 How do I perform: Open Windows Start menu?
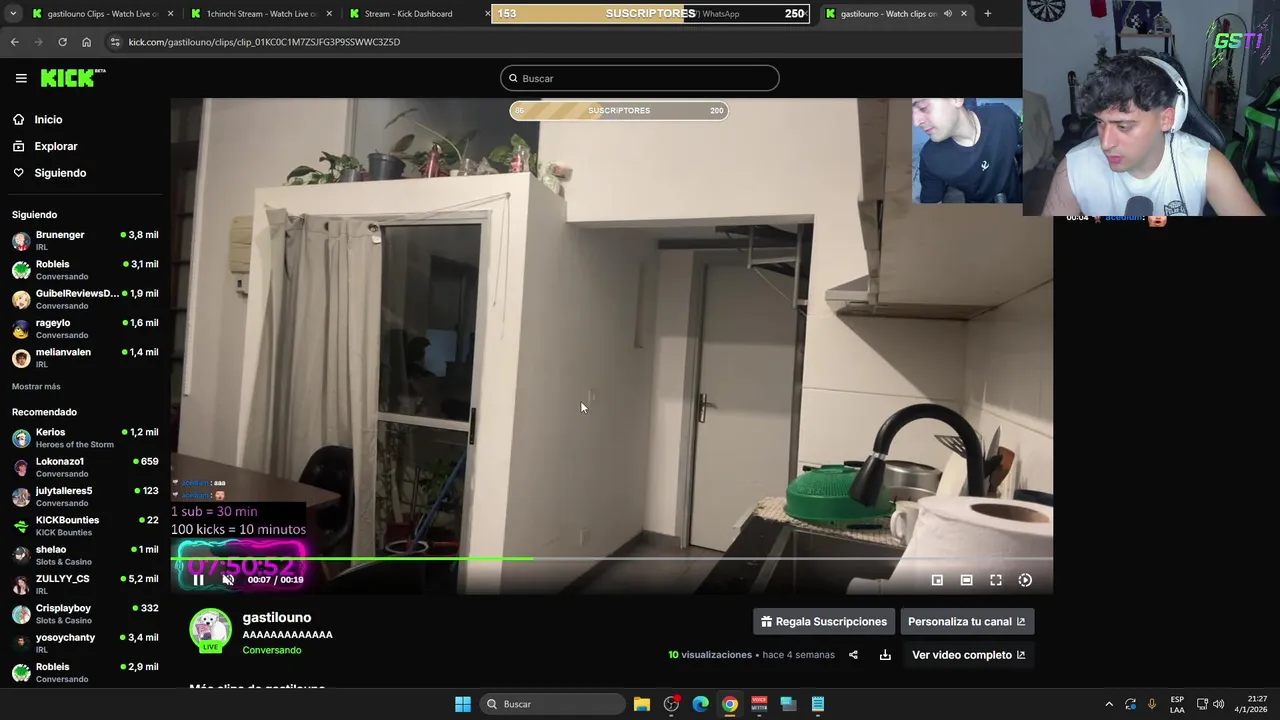(462, 704)
